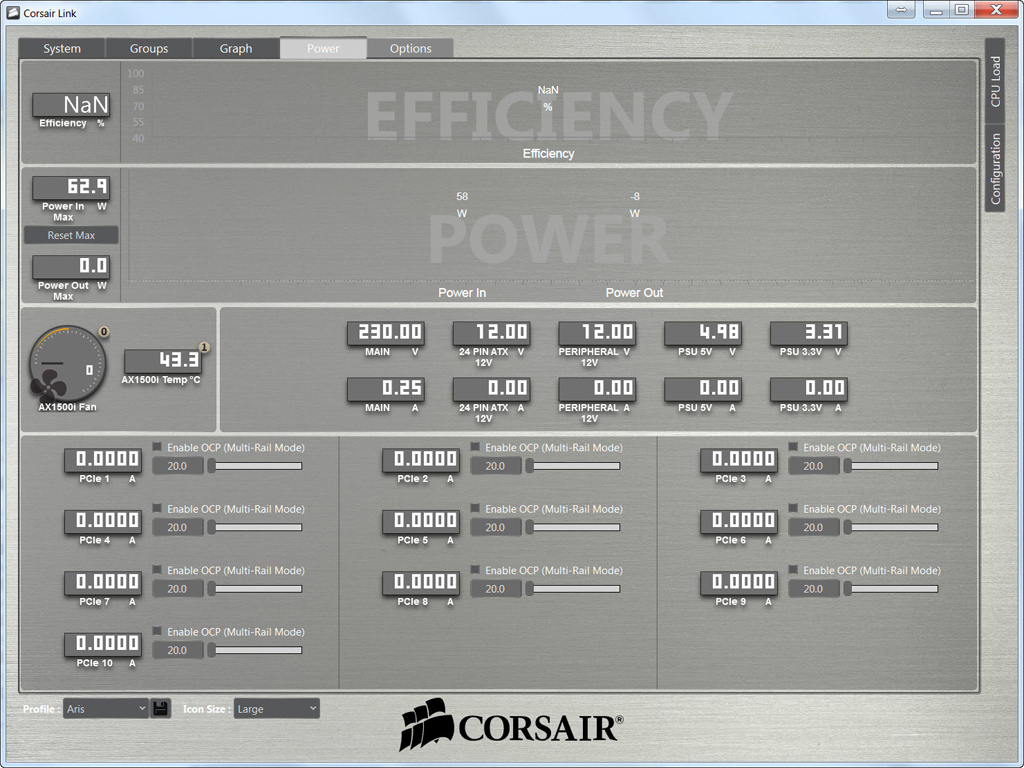Click the AX1500i Fan gauge icon
This screenshot has width=1024, height=768.
[x=67, y=363]
